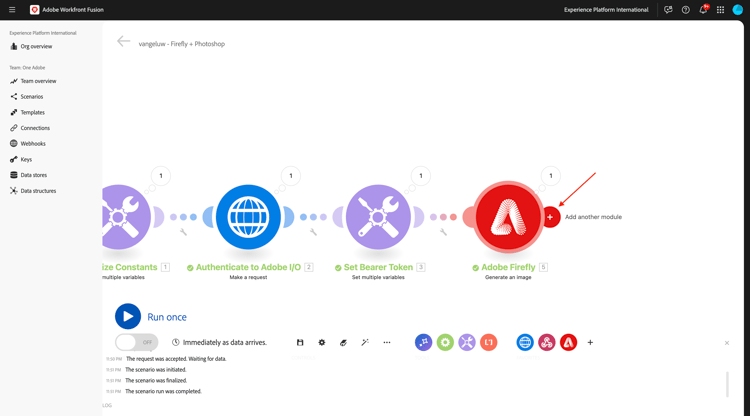Click the plus to add another module
Screen dimensions: 750x416
(550, 217)
